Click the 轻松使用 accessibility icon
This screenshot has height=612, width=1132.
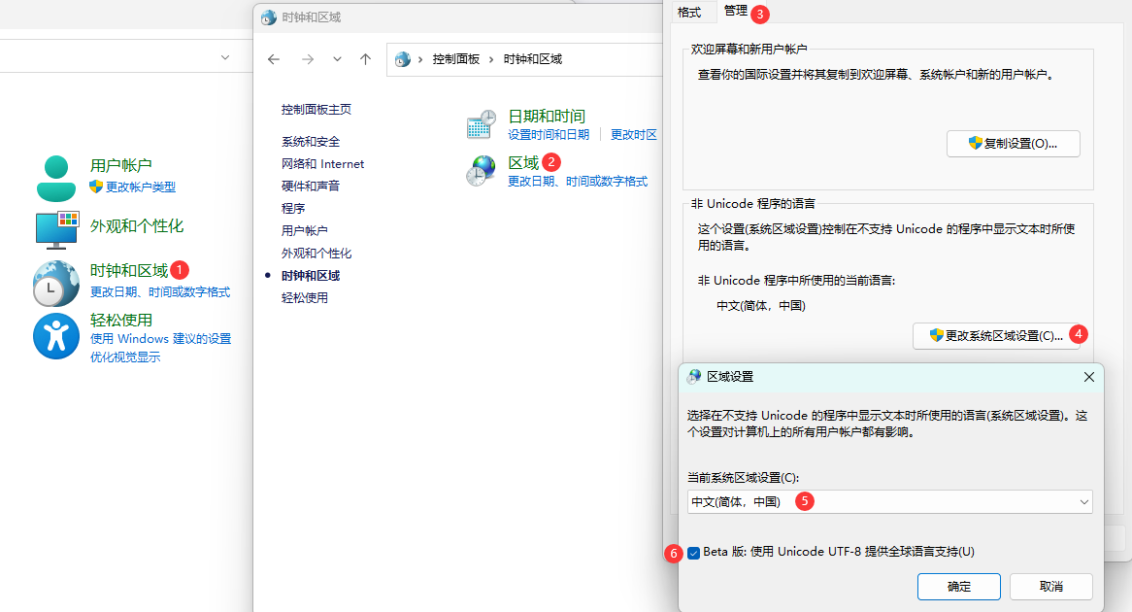click(56, 336)
